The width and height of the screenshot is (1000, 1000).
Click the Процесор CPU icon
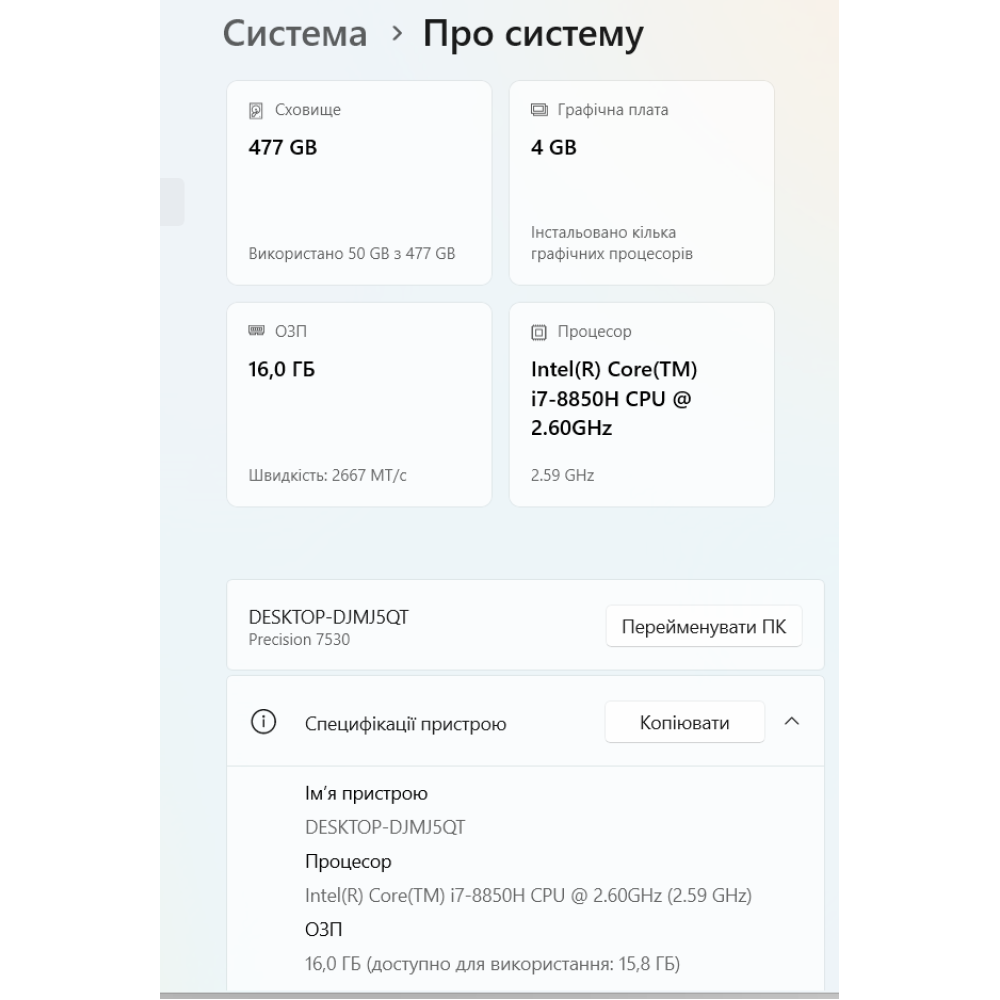pos(539,332)
